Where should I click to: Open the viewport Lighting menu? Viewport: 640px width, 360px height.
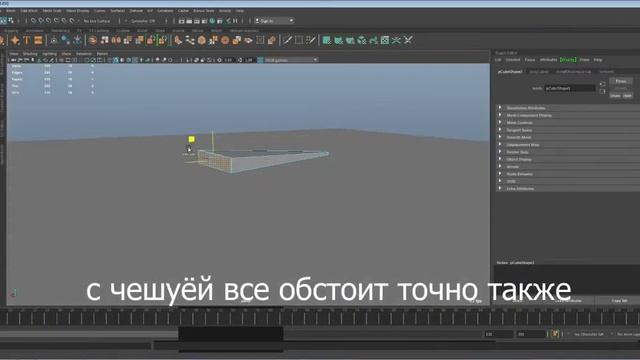[x=49, y=53]
